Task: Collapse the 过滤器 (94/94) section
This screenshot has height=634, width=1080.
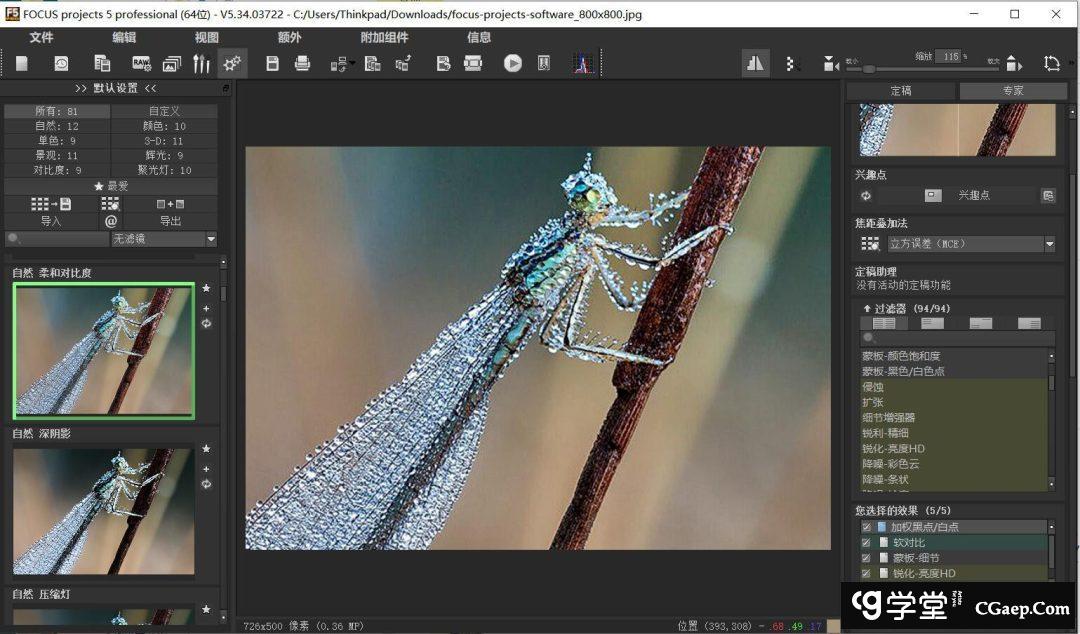Action: [867, 309]
